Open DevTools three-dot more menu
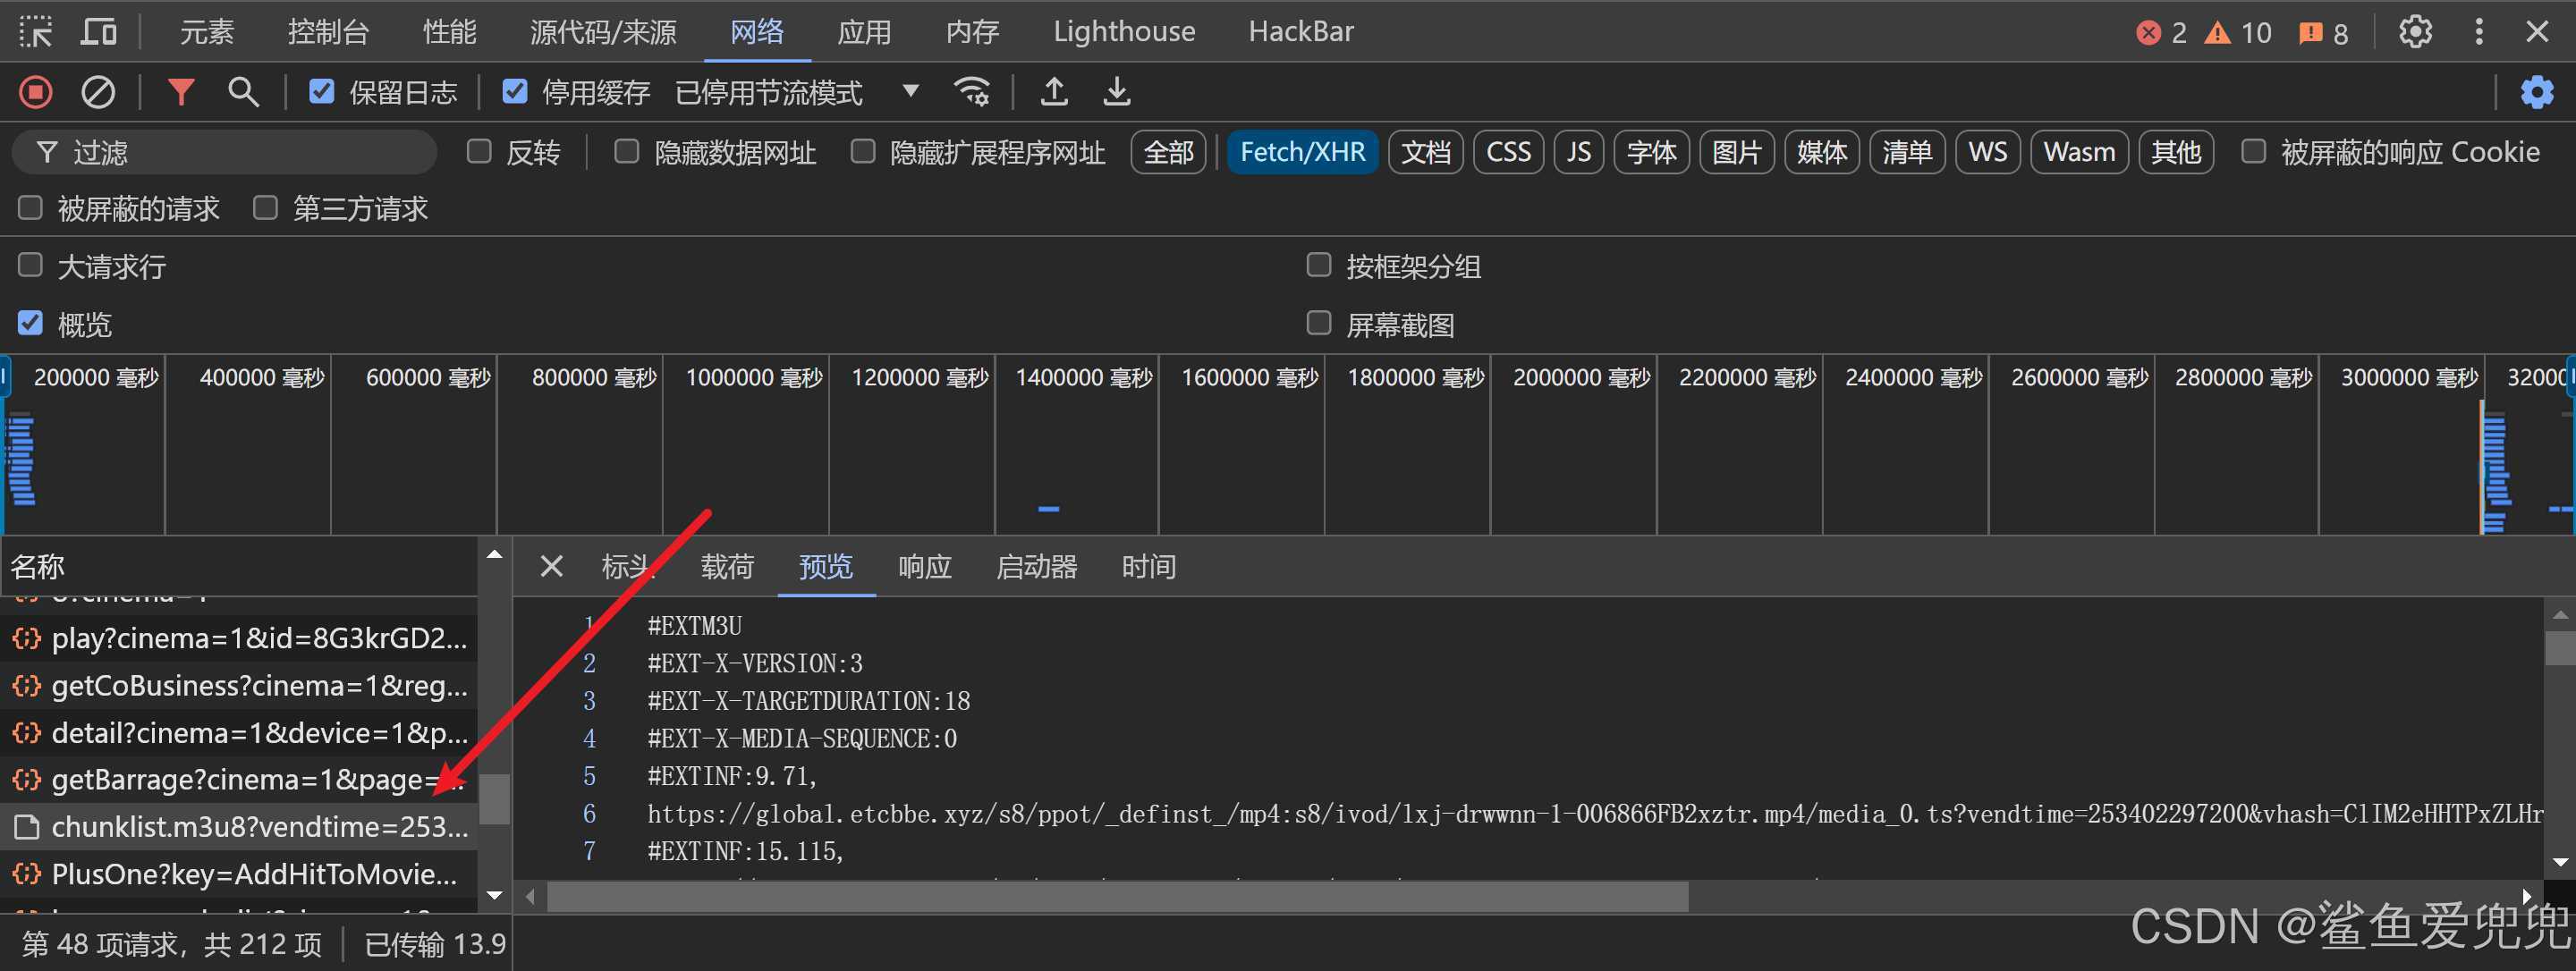Image resolution: width=2576 pixels, height=971 pixels. [x=2479, y=32]
